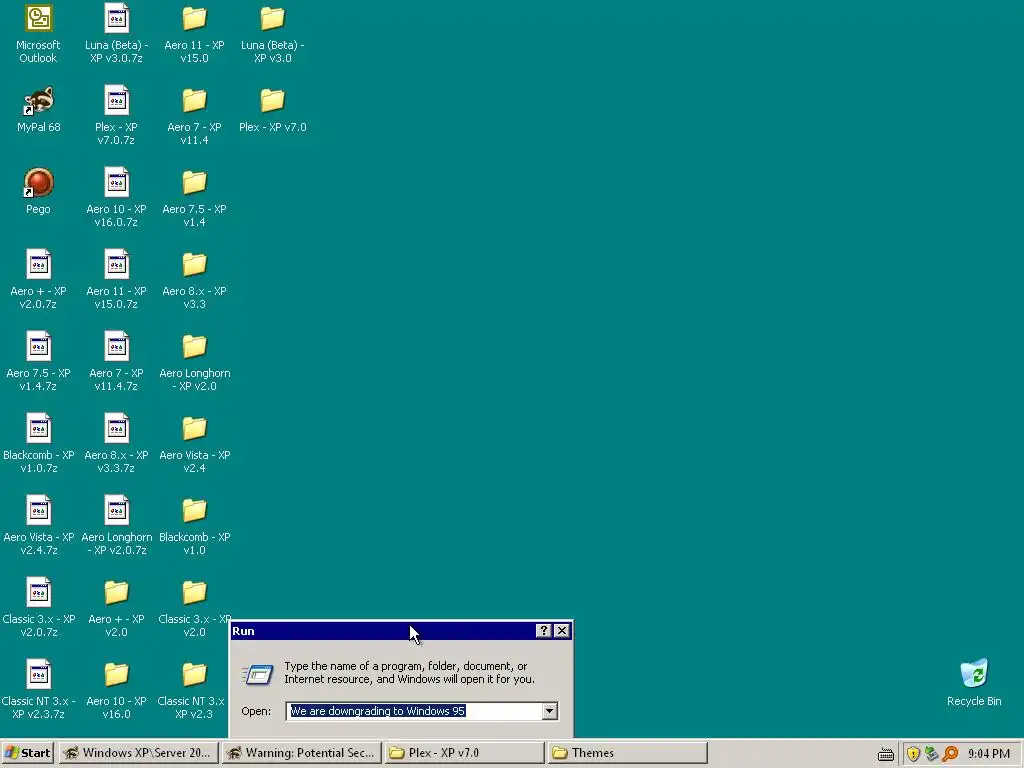Click the keyboard icon in taskbar
This screenshot has width=1024, height=768.
tap(886, 755)
